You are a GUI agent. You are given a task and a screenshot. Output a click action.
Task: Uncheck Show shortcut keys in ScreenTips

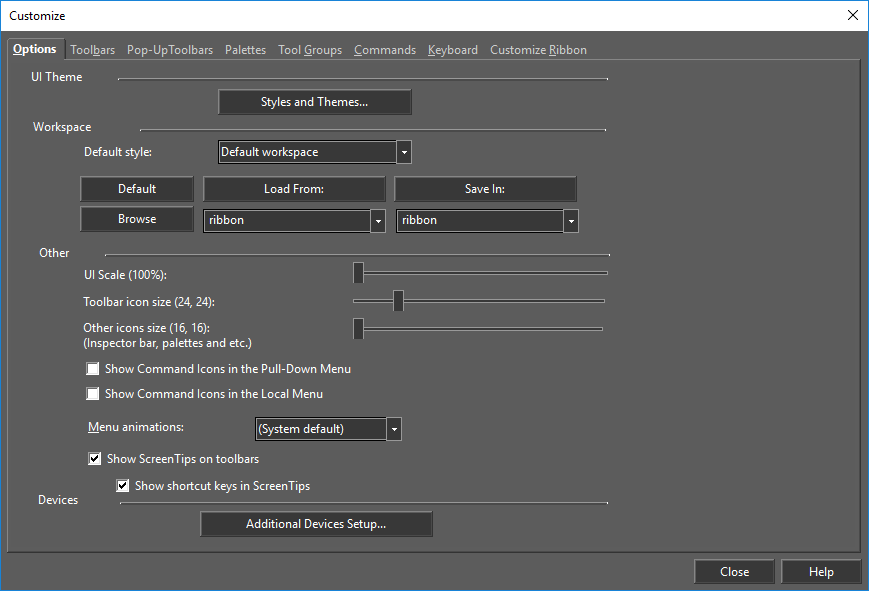pos(123,486)
